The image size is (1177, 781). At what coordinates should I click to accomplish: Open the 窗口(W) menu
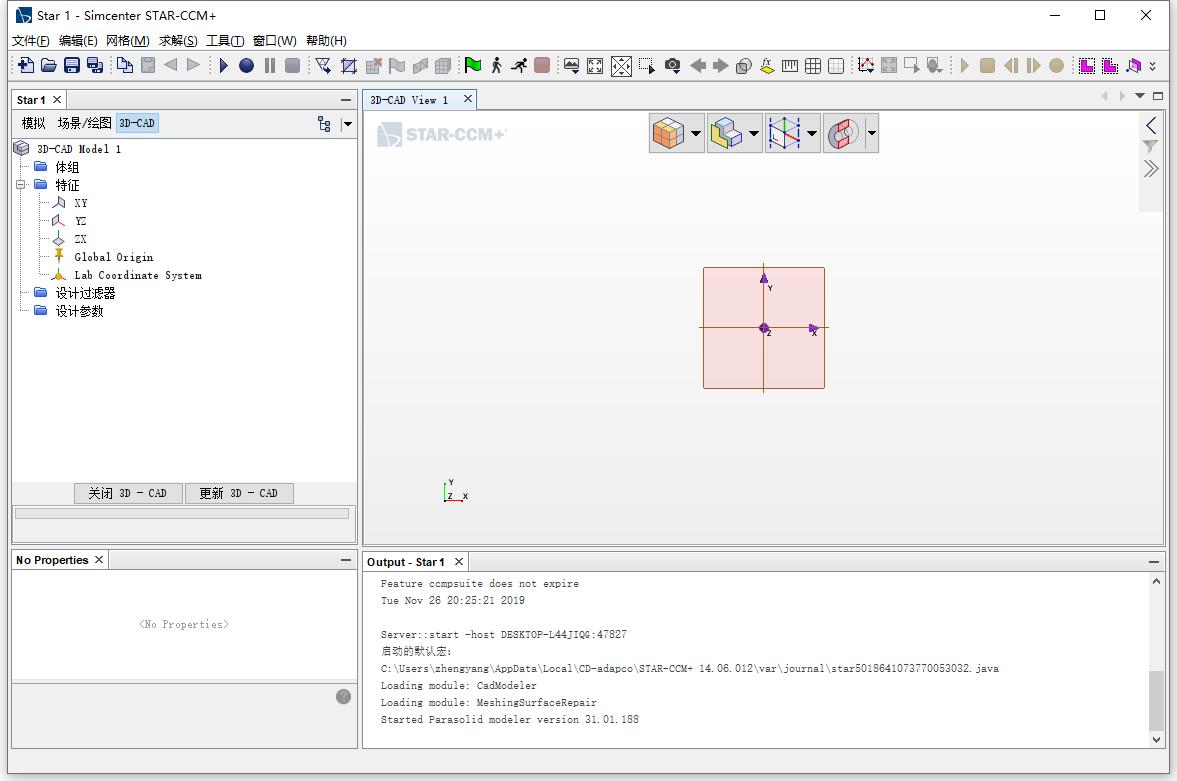click(275, 41)
